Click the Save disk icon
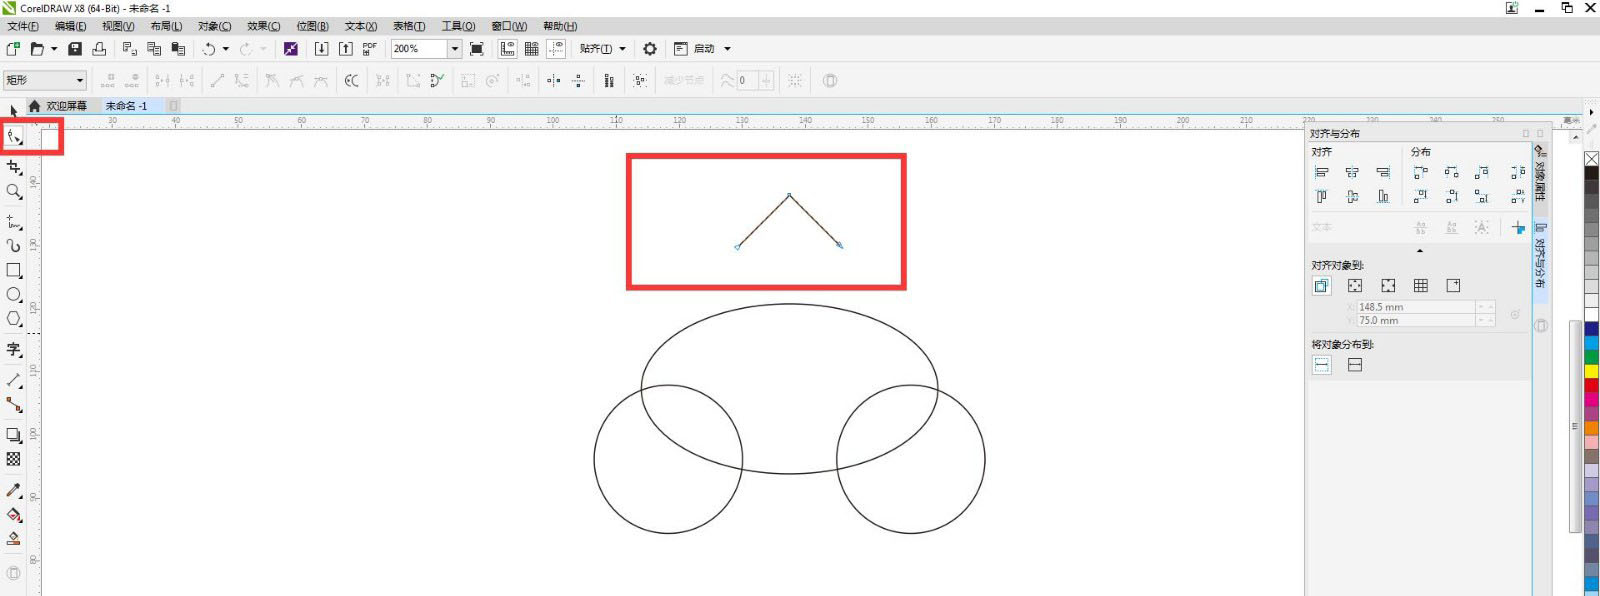Screen dimensions: 1600x596 pos(75,49)
